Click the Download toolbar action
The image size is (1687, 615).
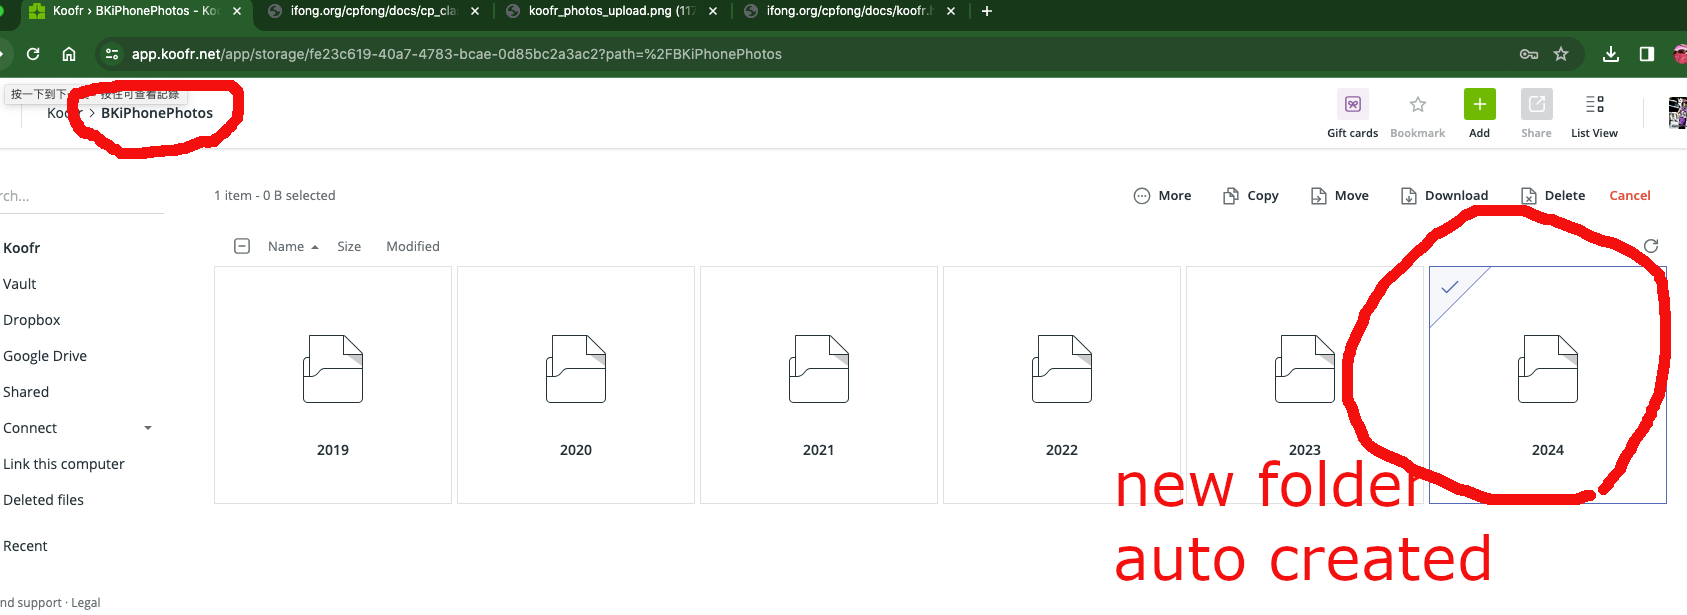[1444, 196]
